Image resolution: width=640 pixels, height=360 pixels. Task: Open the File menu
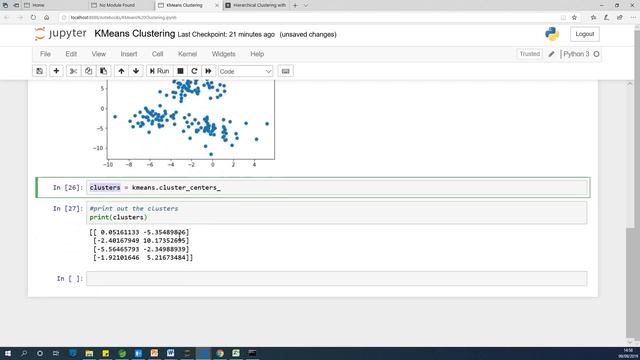(x=45, y=54)
